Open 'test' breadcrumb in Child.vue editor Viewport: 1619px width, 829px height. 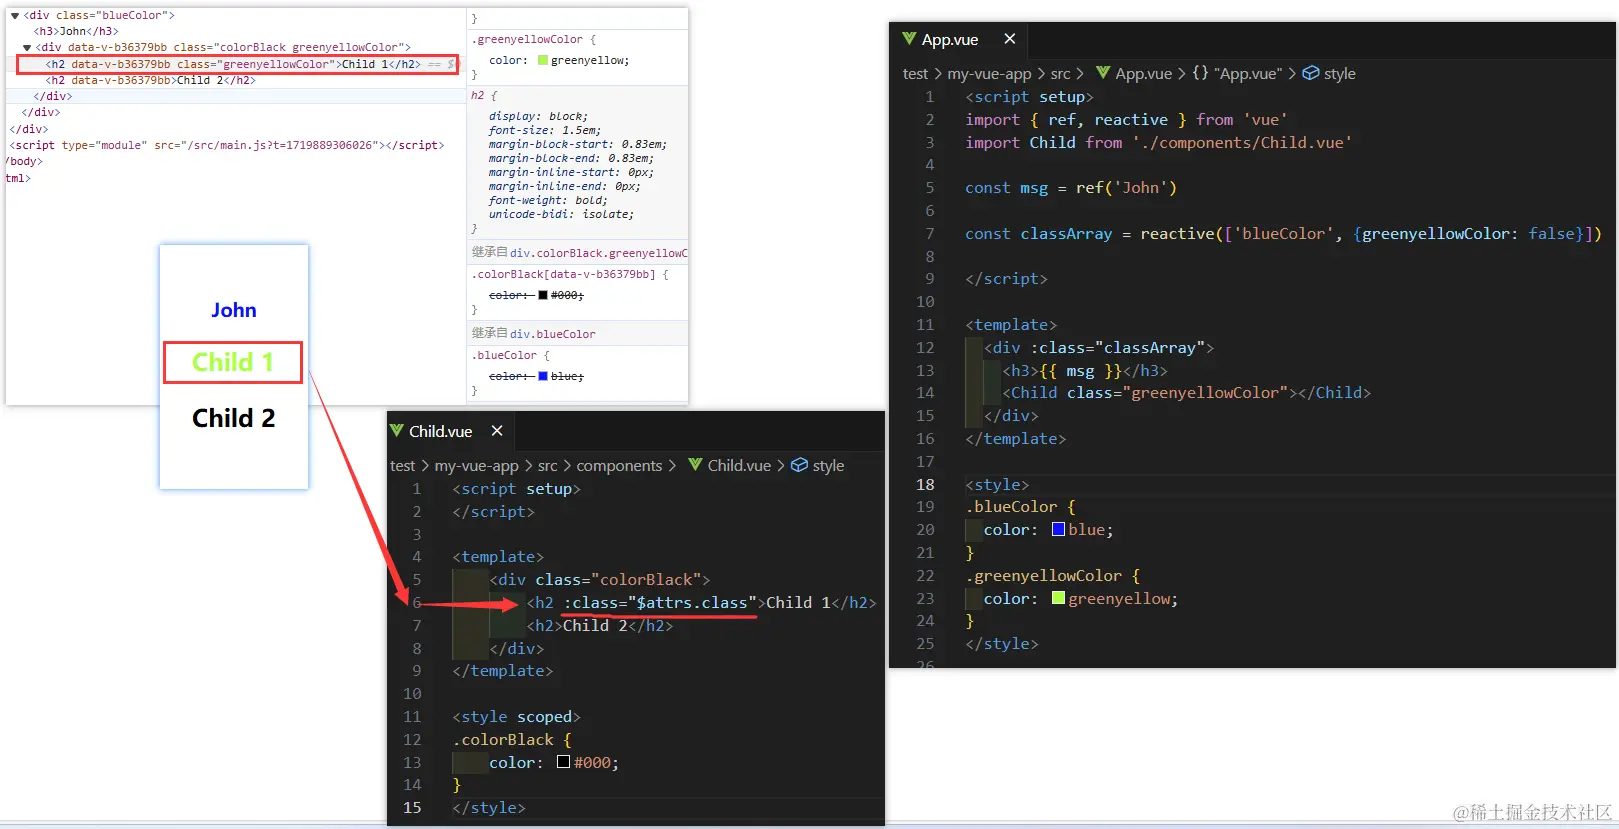402,466
